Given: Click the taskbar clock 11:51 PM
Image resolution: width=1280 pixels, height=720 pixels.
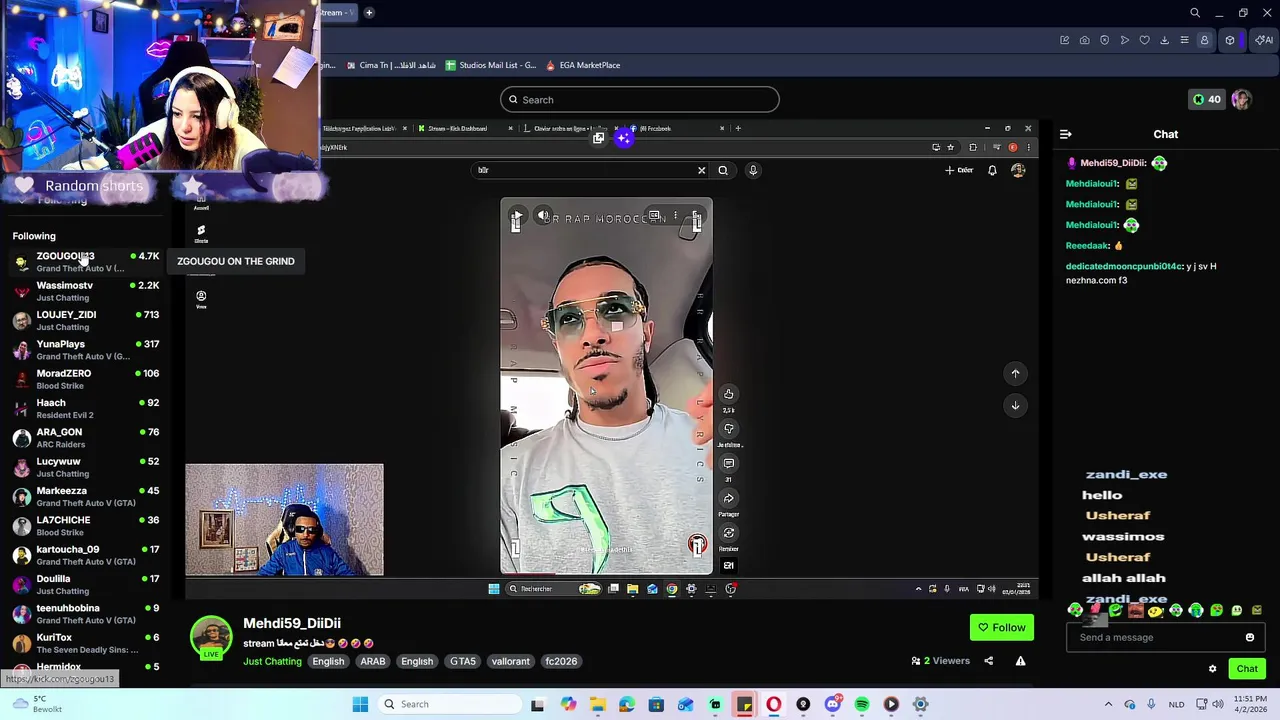Looking at the screenshot, I should click(1250, 704).
